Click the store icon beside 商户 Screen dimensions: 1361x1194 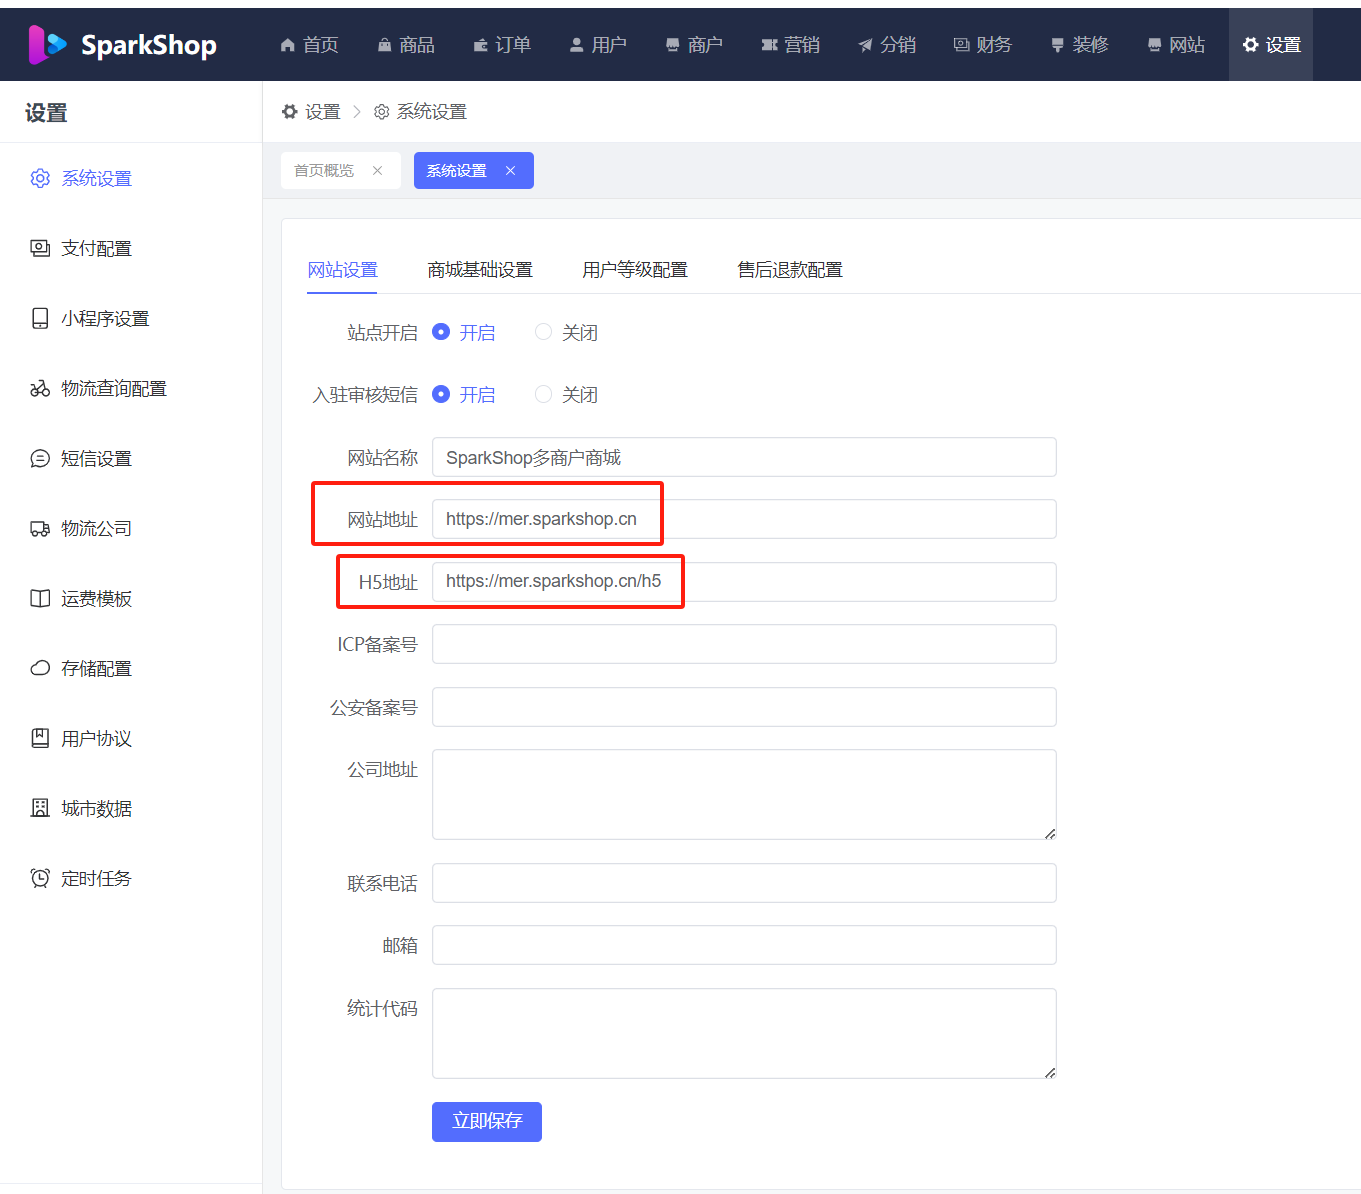point(672,45)
